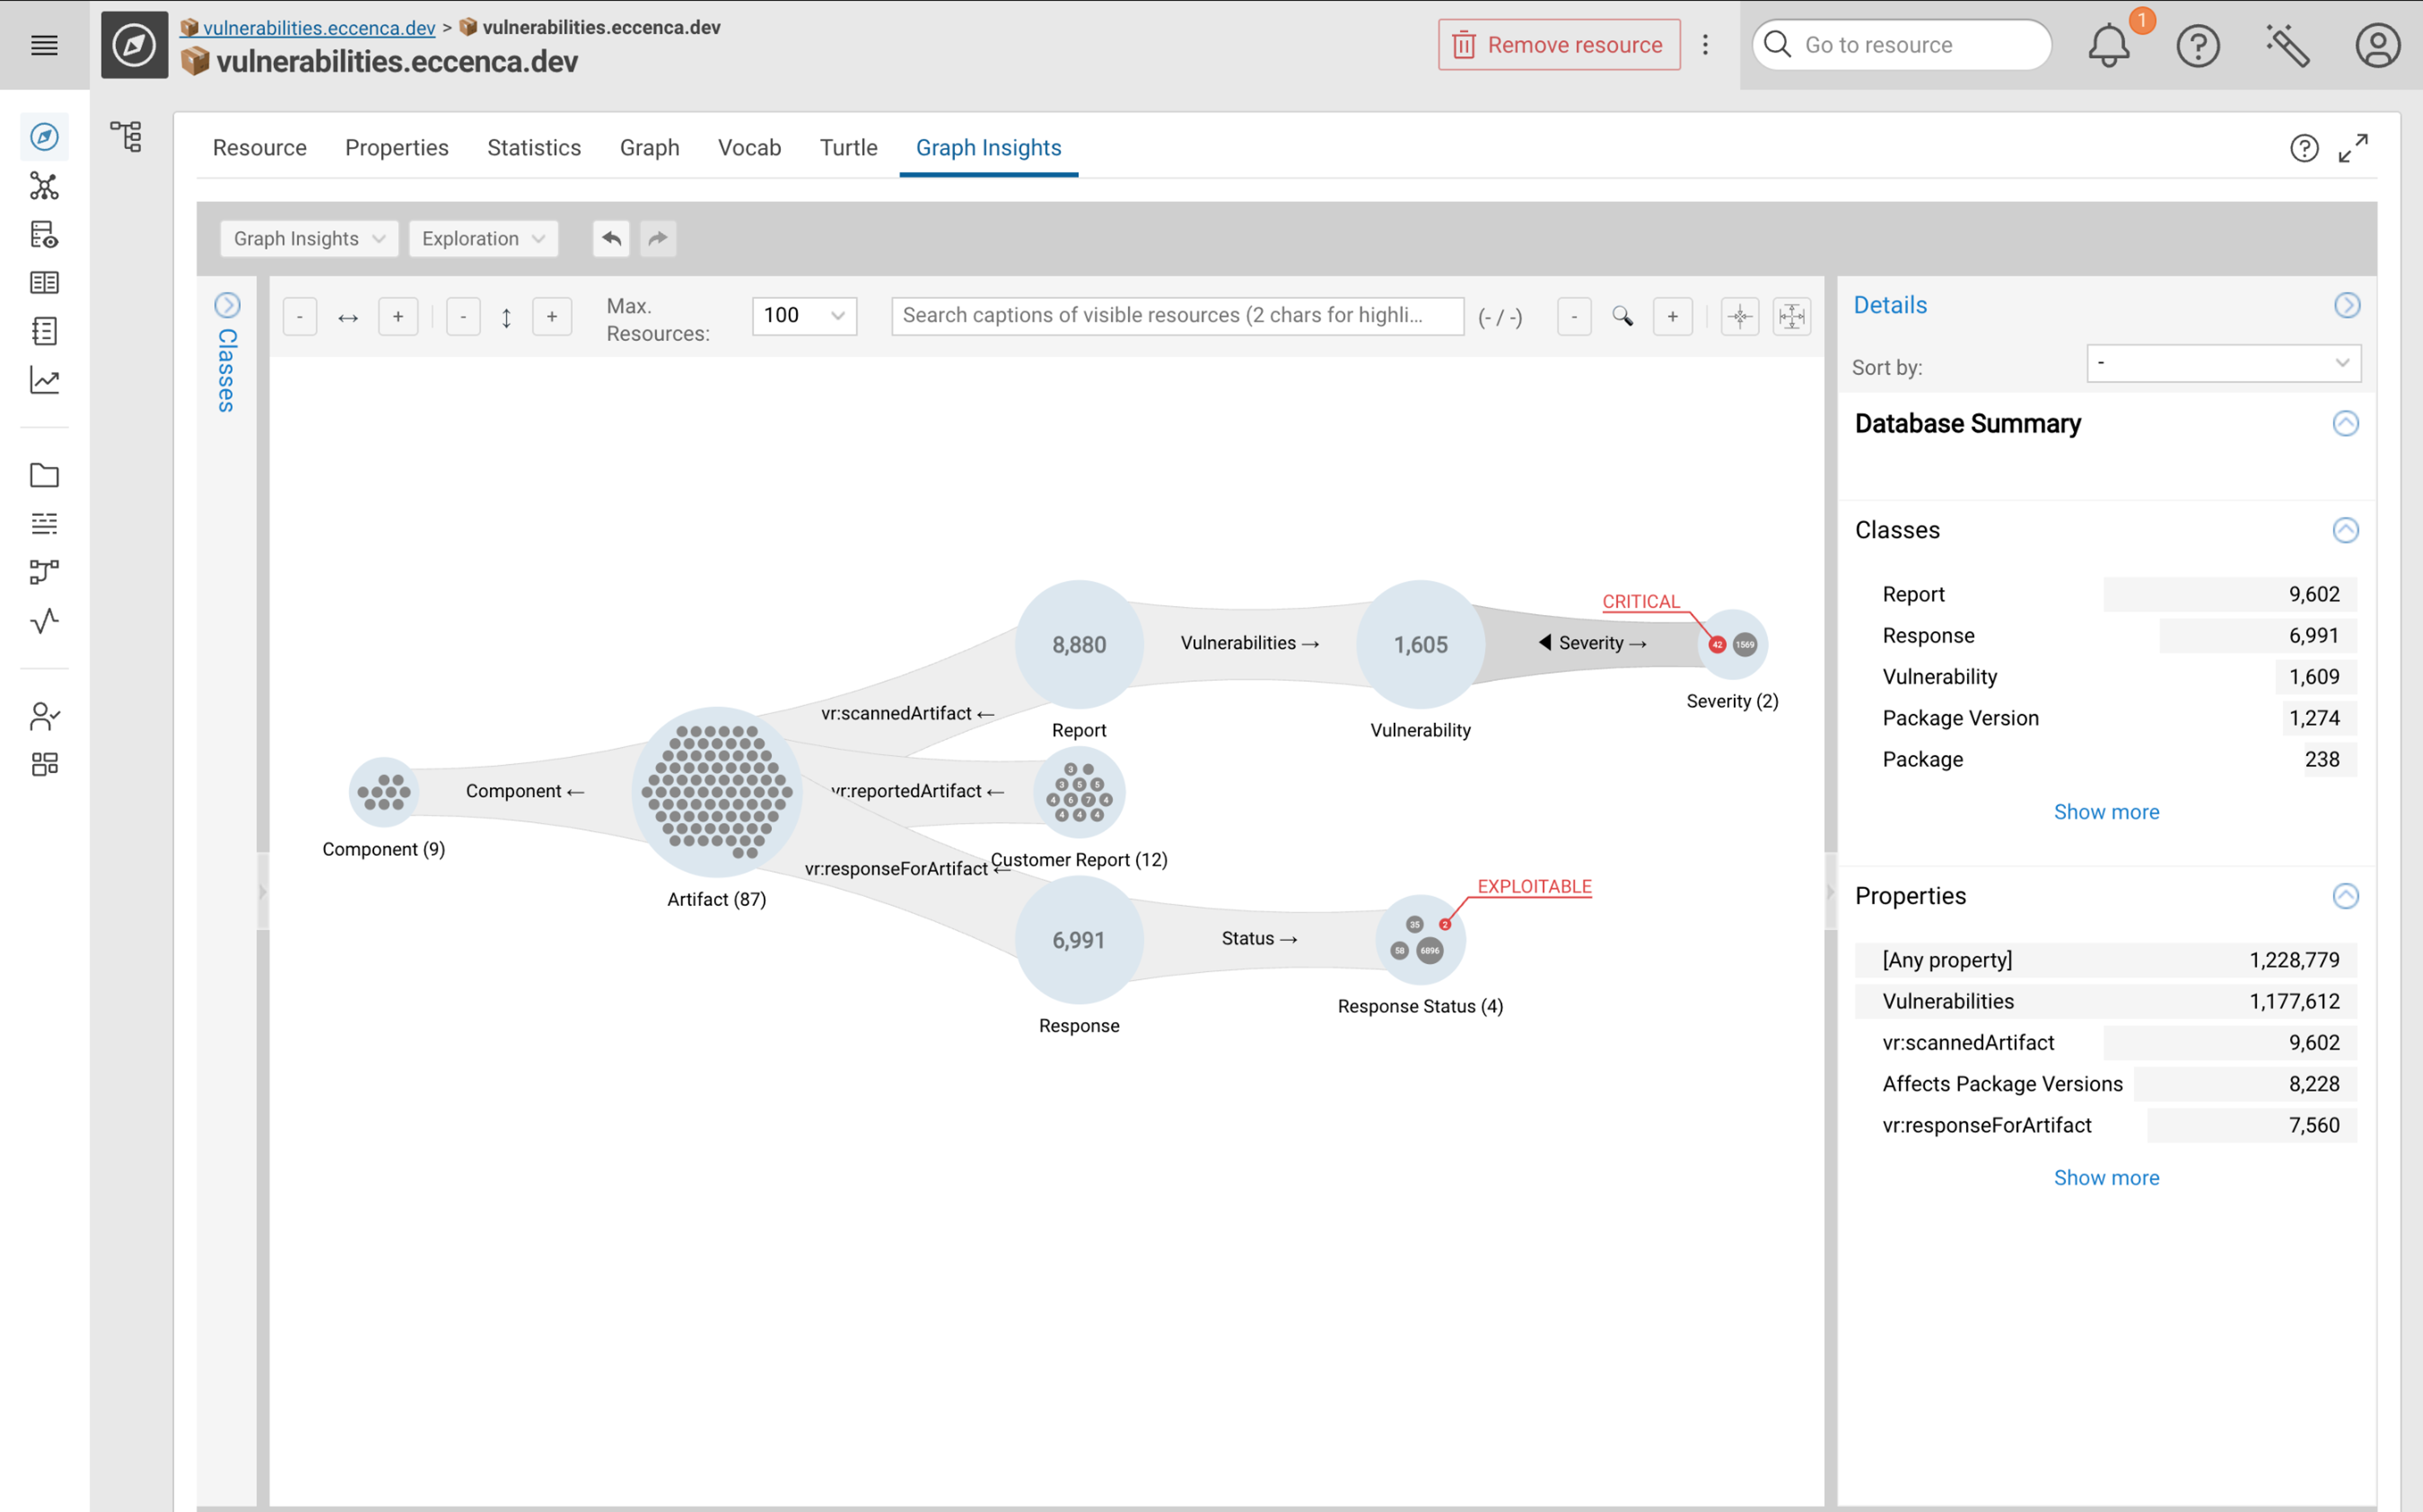Open the Max Resources dropdown showing 100
The image size is (2423, 1512).
804,315
